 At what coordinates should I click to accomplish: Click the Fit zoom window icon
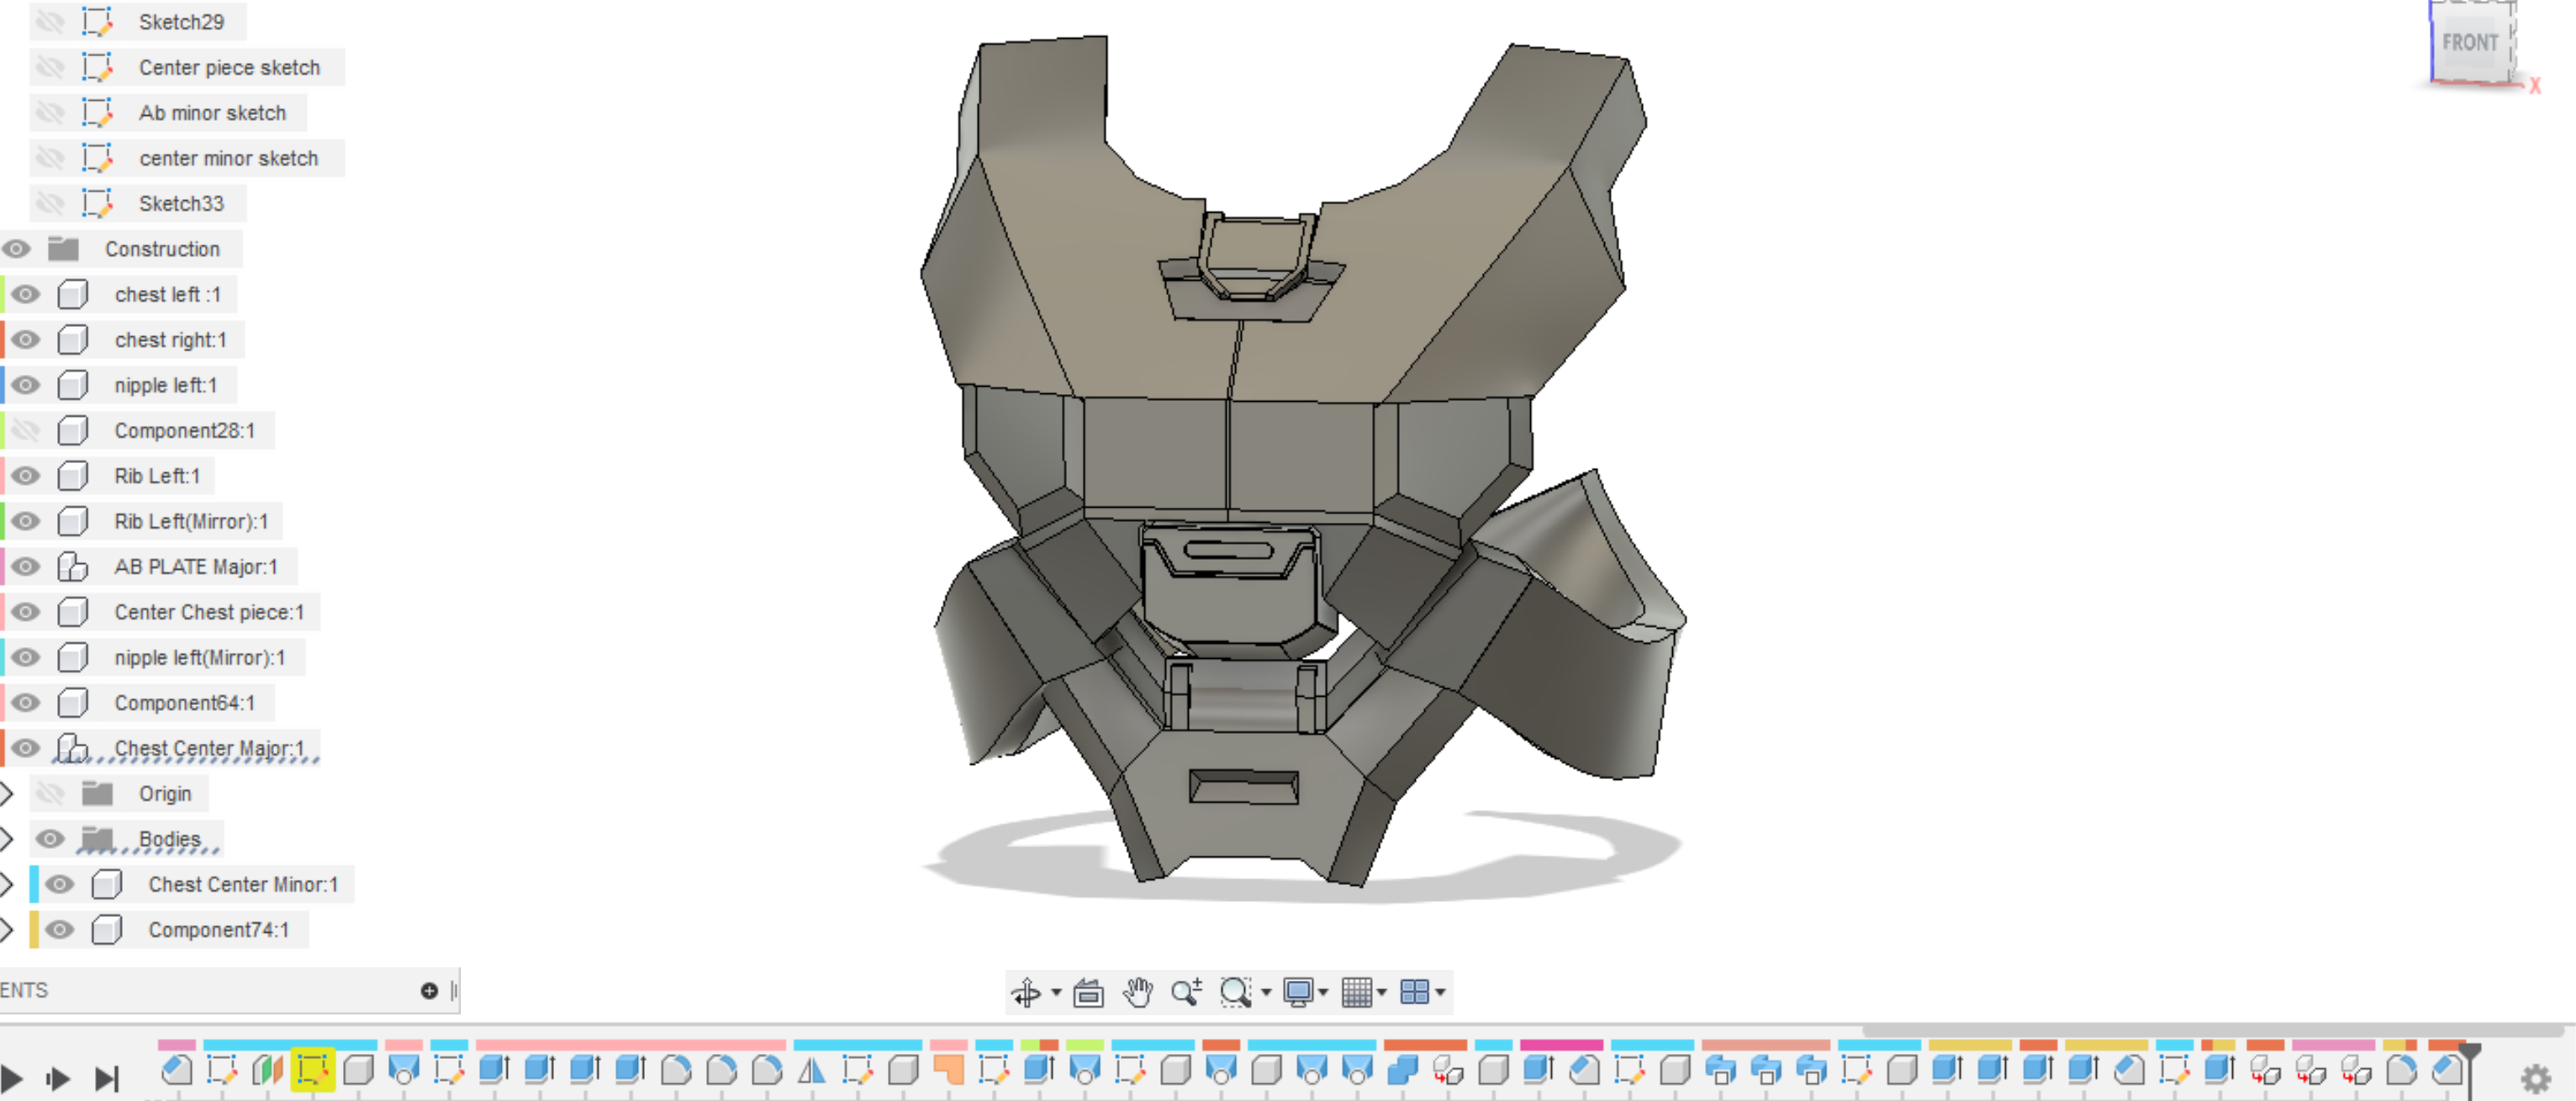pos(1236,992)
